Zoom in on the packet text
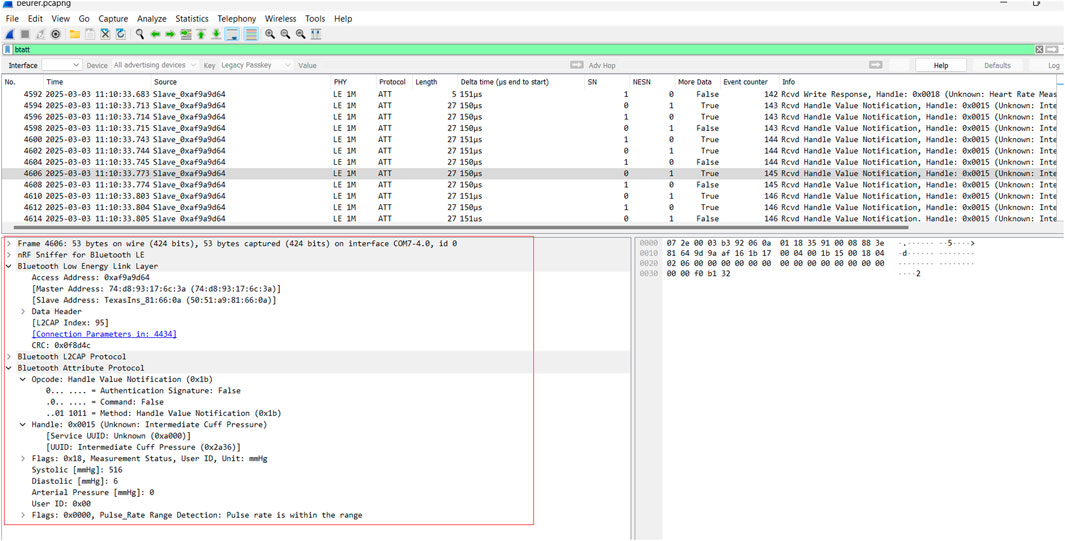 (270, 34)
